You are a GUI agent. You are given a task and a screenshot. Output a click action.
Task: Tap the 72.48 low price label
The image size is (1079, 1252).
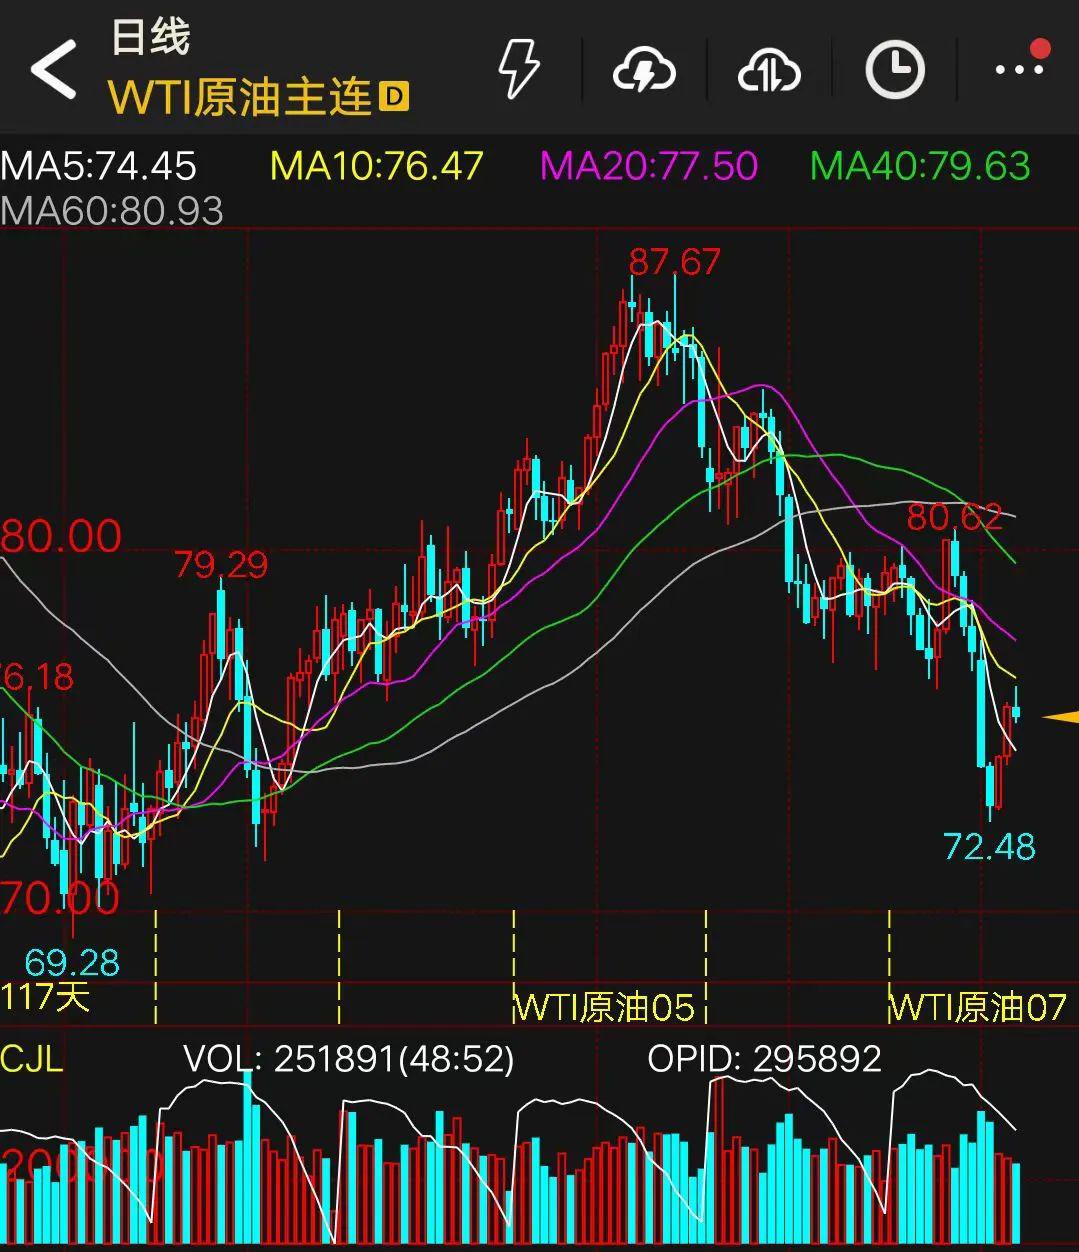click(989, 847)
